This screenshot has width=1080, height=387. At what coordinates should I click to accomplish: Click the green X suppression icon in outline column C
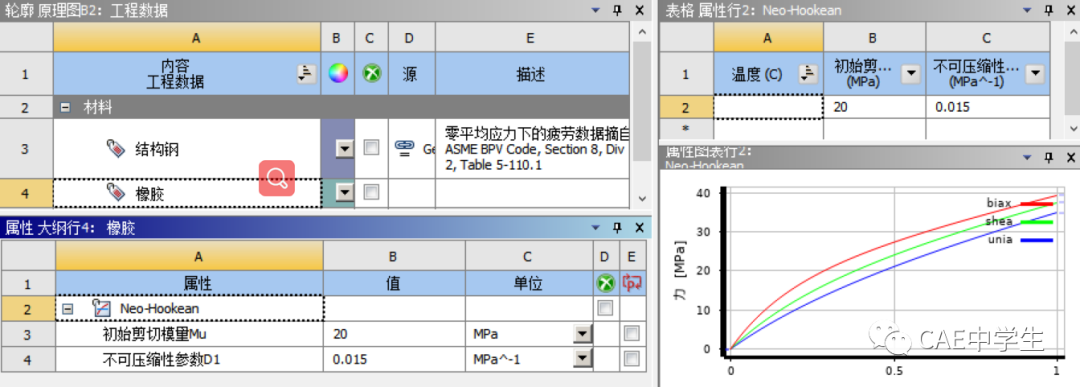[372, 74]
